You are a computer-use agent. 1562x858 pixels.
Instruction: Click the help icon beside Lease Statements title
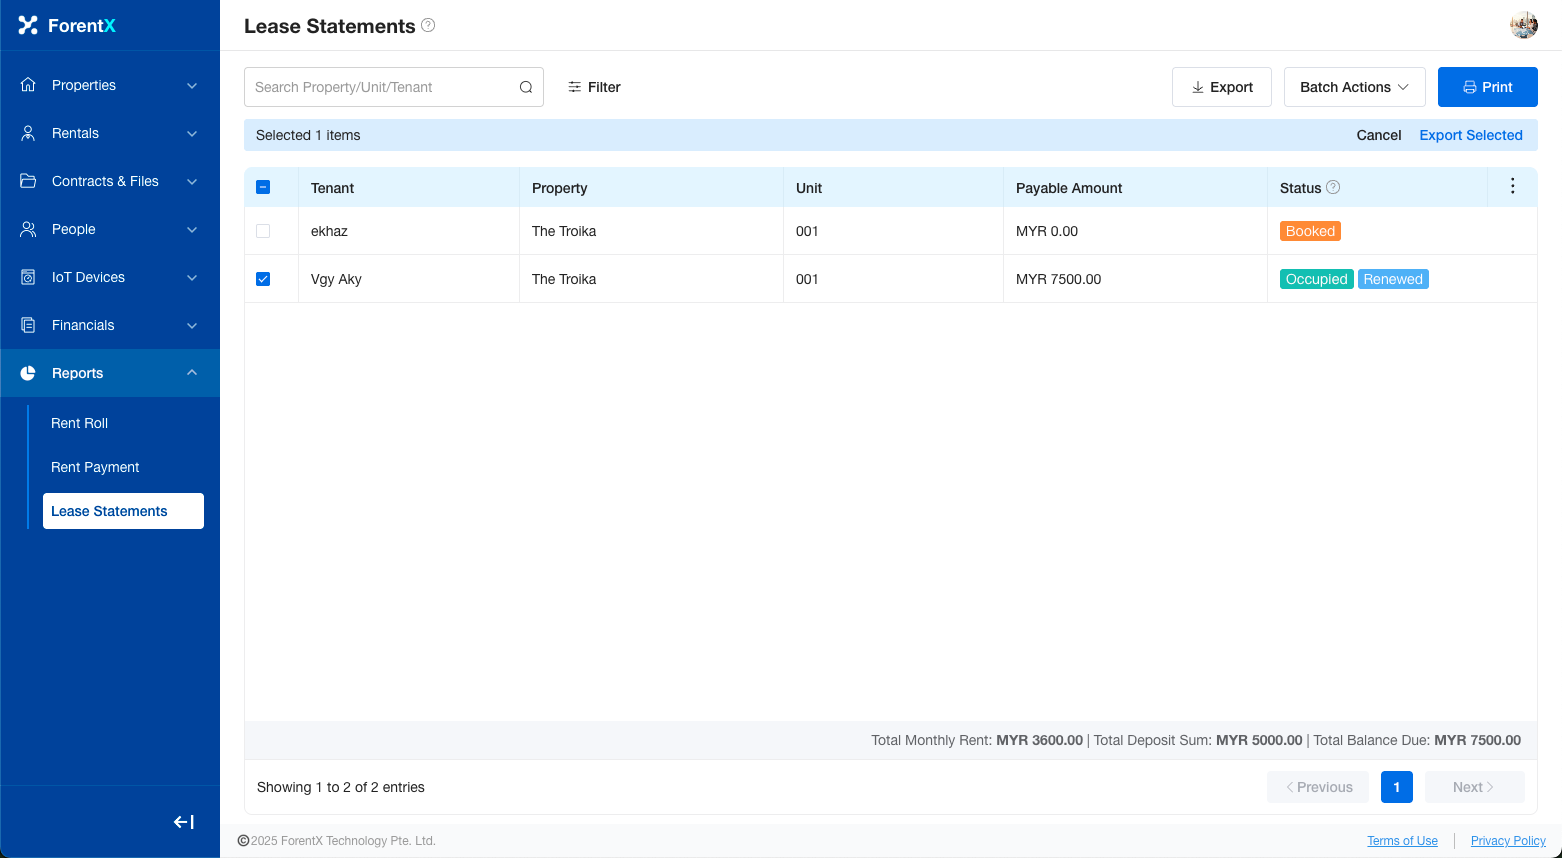428,25
